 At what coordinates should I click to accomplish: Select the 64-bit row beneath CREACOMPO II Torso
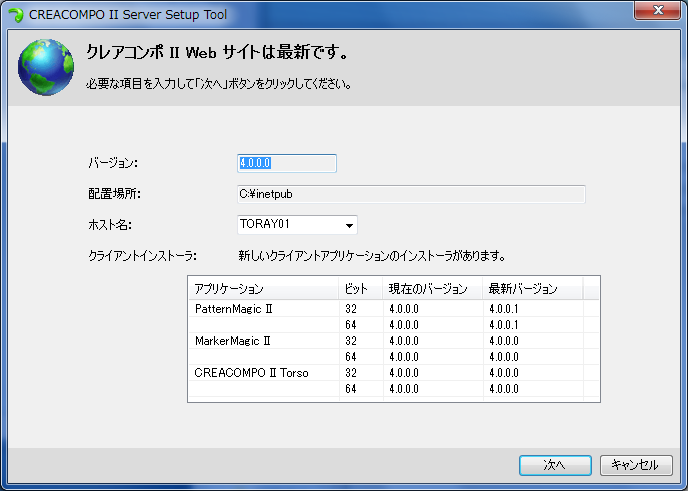pos(351,389)
